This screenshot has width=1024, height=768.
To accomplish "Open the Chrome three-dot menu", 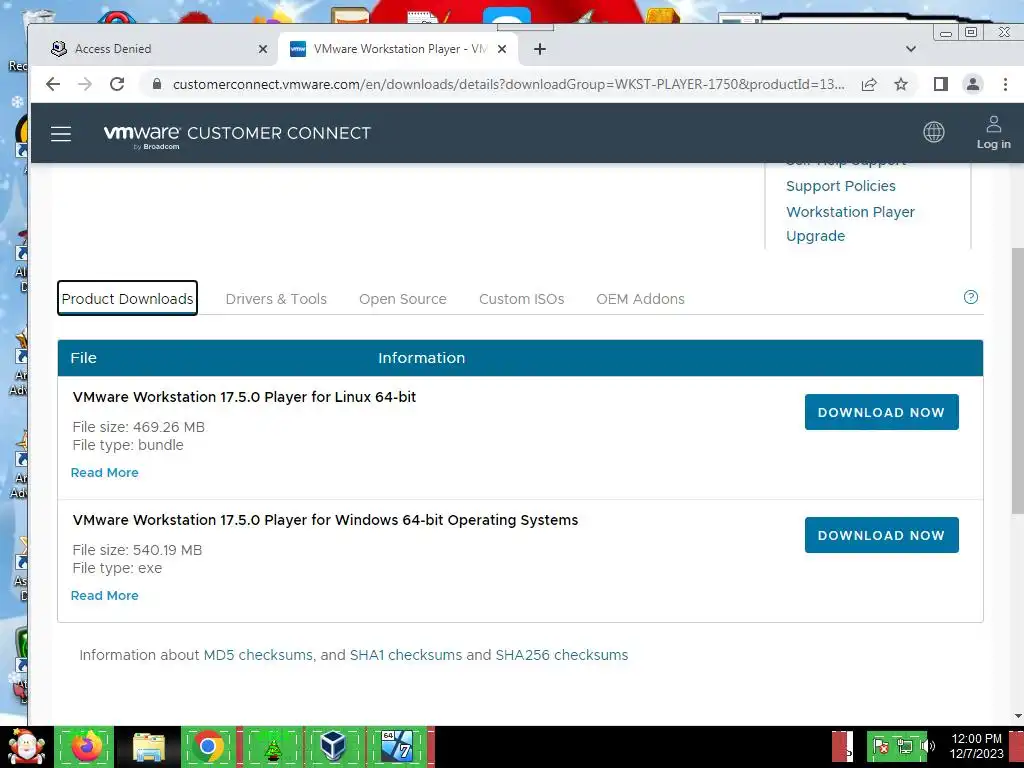I will (x=1005, y=84).
